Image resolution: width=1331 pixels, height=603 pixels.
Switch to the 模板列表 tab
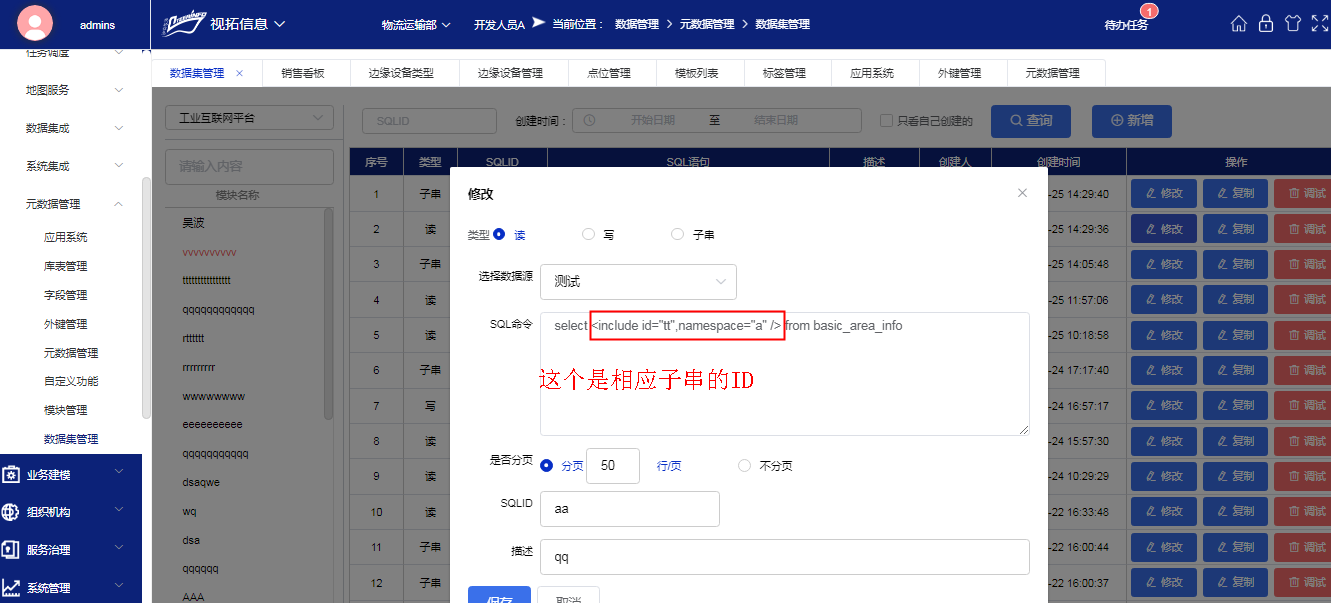click(x=697, y=73)
